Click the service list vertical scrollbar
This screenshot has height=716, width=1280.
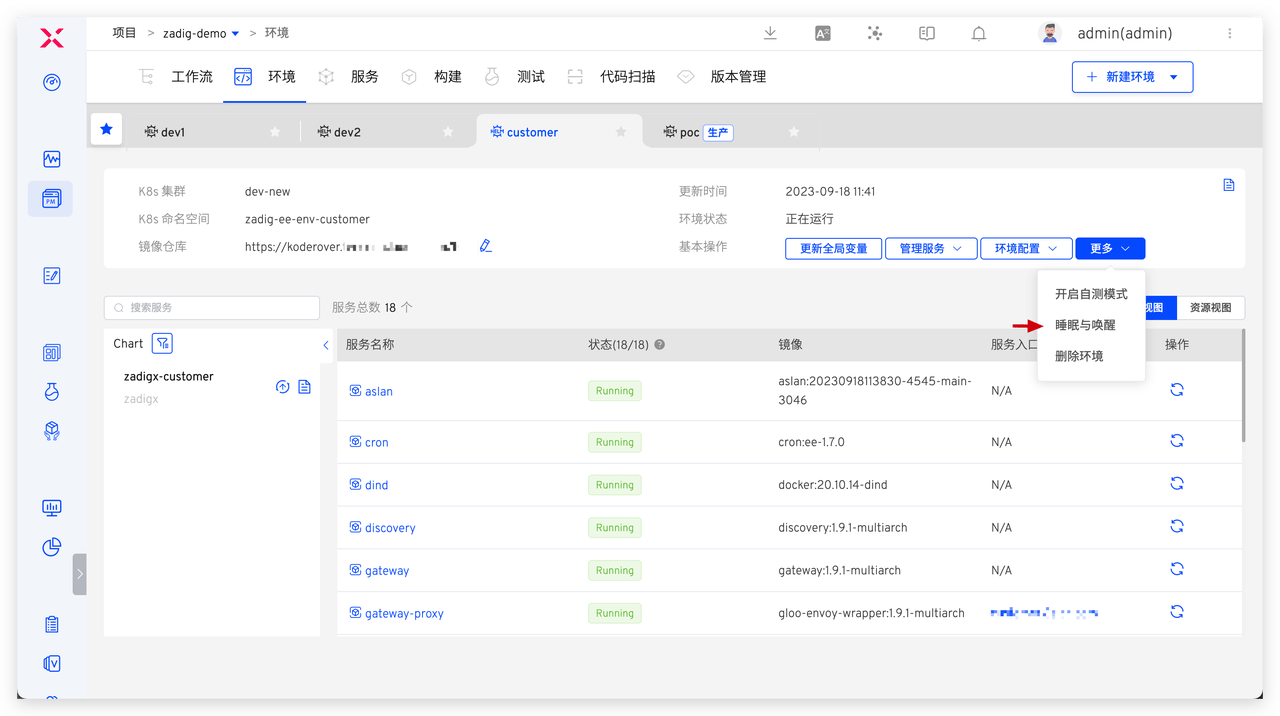tap(1243, 385)
